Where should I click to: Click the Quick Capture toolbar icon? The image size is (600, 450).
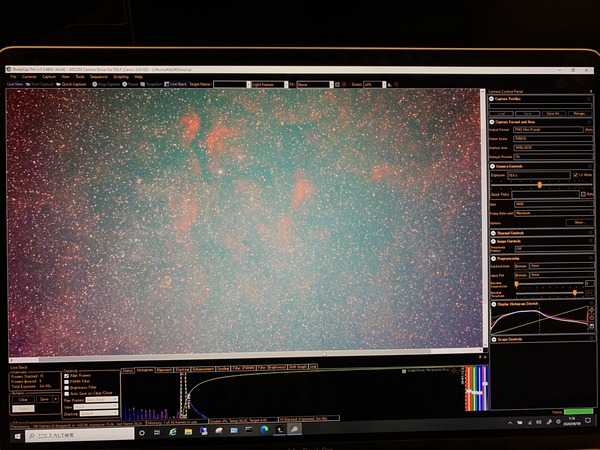coord(58,84)
